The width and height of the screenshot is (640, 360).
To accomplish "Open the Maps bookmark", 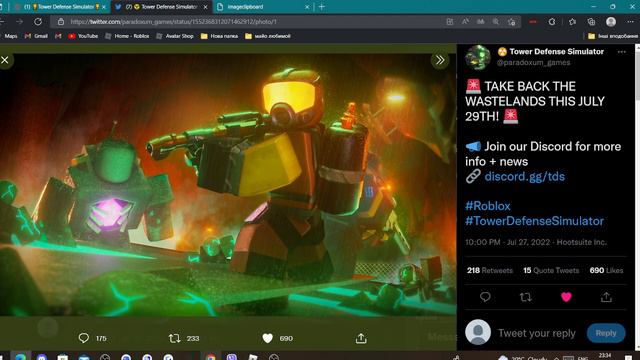I will click(11, 36).
